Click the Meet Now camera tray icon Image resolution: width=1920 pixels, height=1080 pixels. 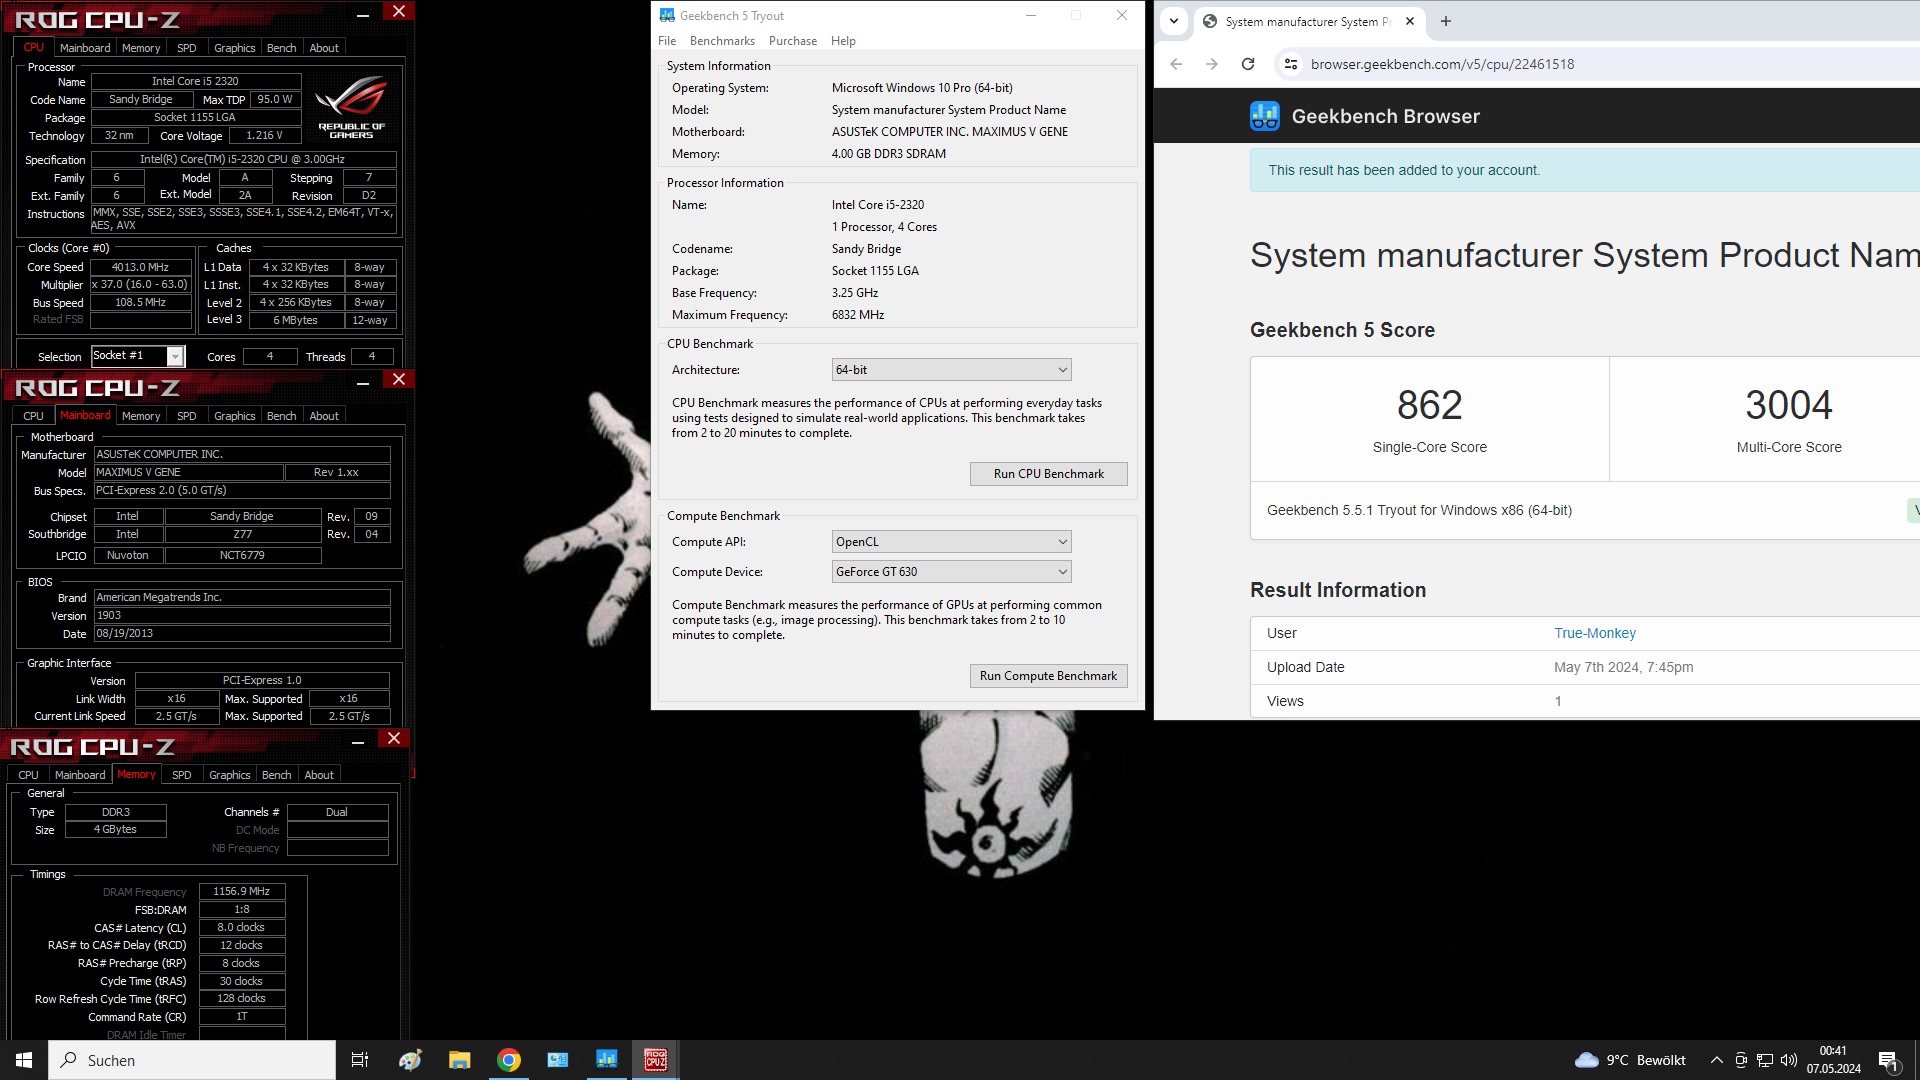(x=1741, y=1060)
